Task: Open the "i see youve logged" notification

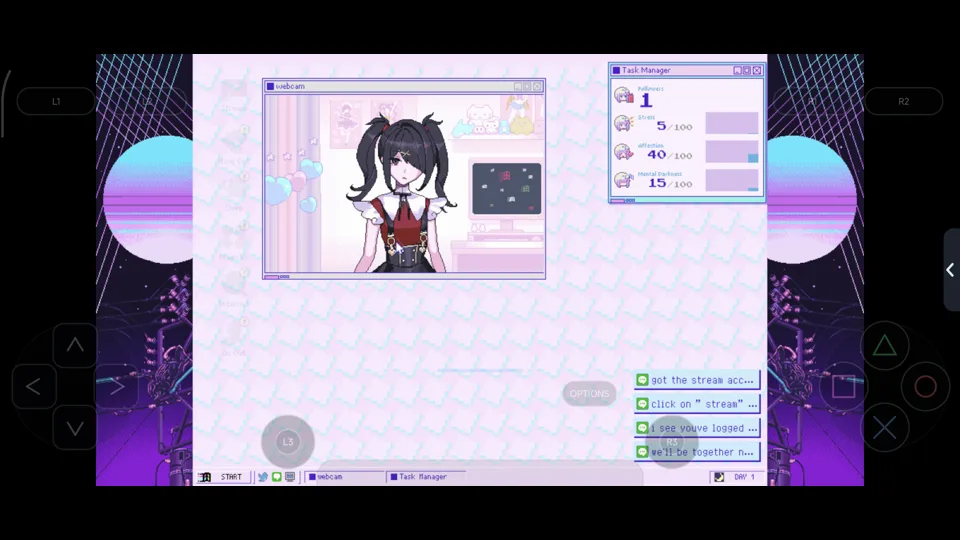Action: [x=697, y=428]
